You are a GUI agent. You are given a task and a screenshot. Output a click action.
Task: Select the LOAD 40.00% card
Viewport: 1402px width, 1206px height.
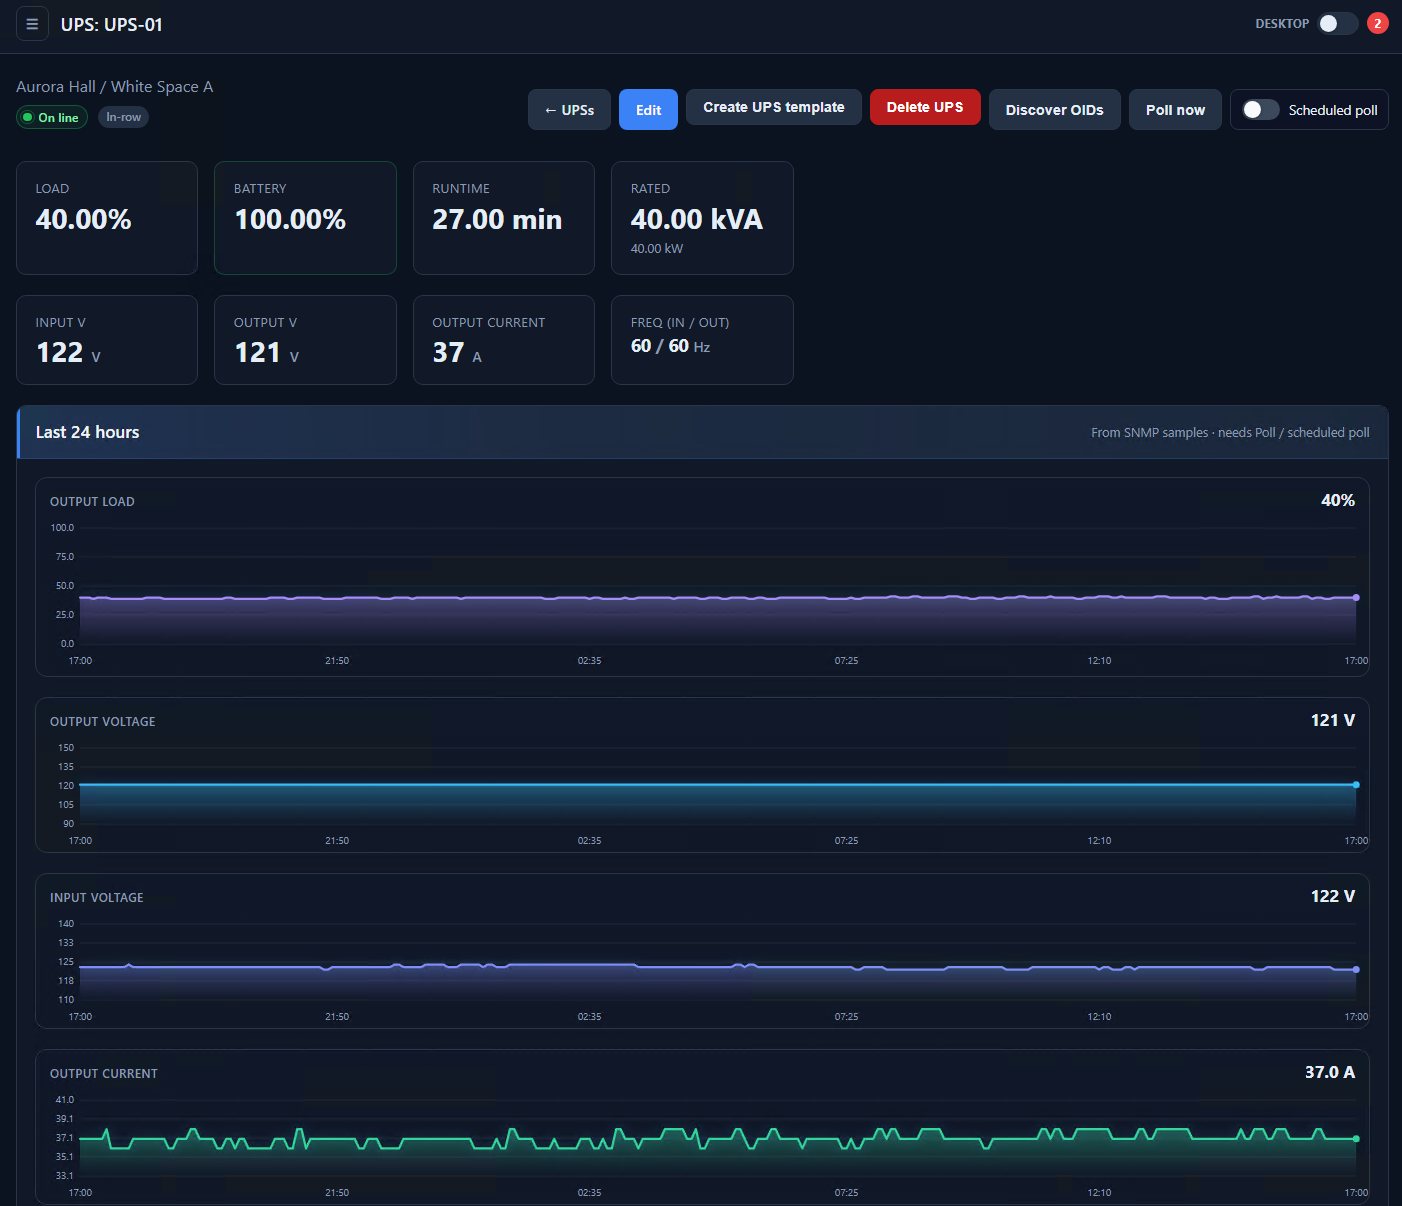[107, 218]
